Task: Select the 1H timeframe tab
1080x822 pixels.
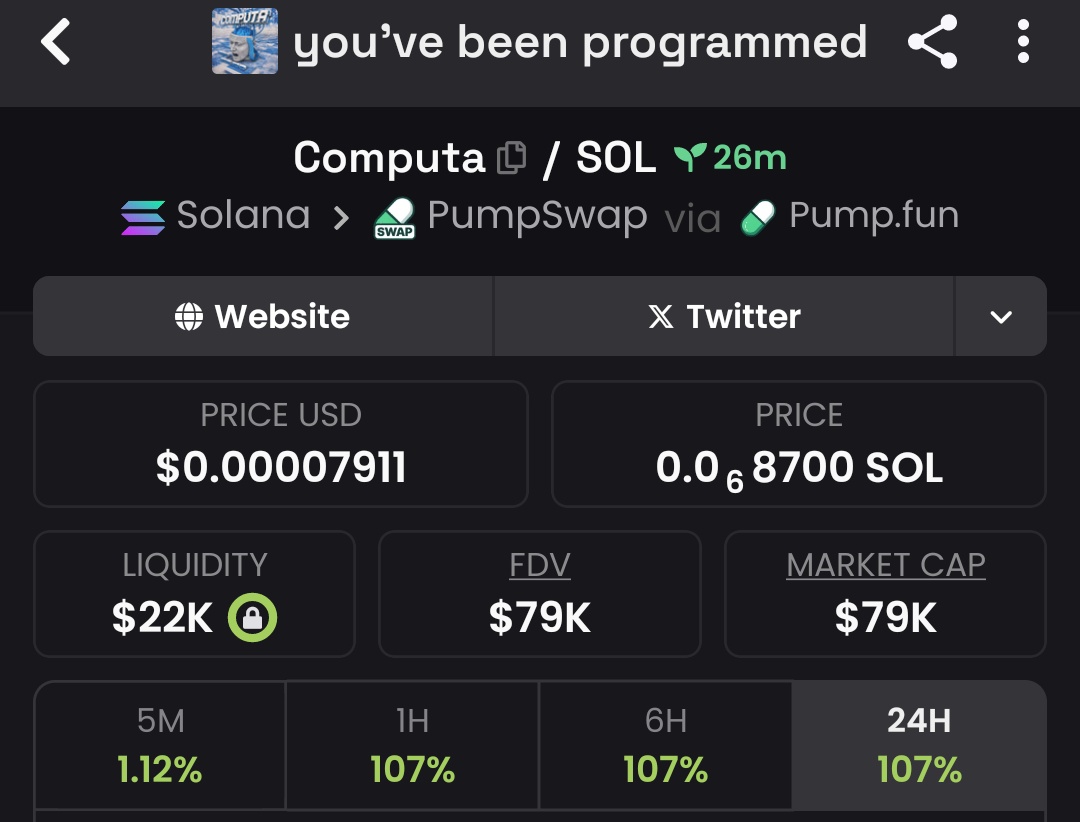Action: click(412, 746)
